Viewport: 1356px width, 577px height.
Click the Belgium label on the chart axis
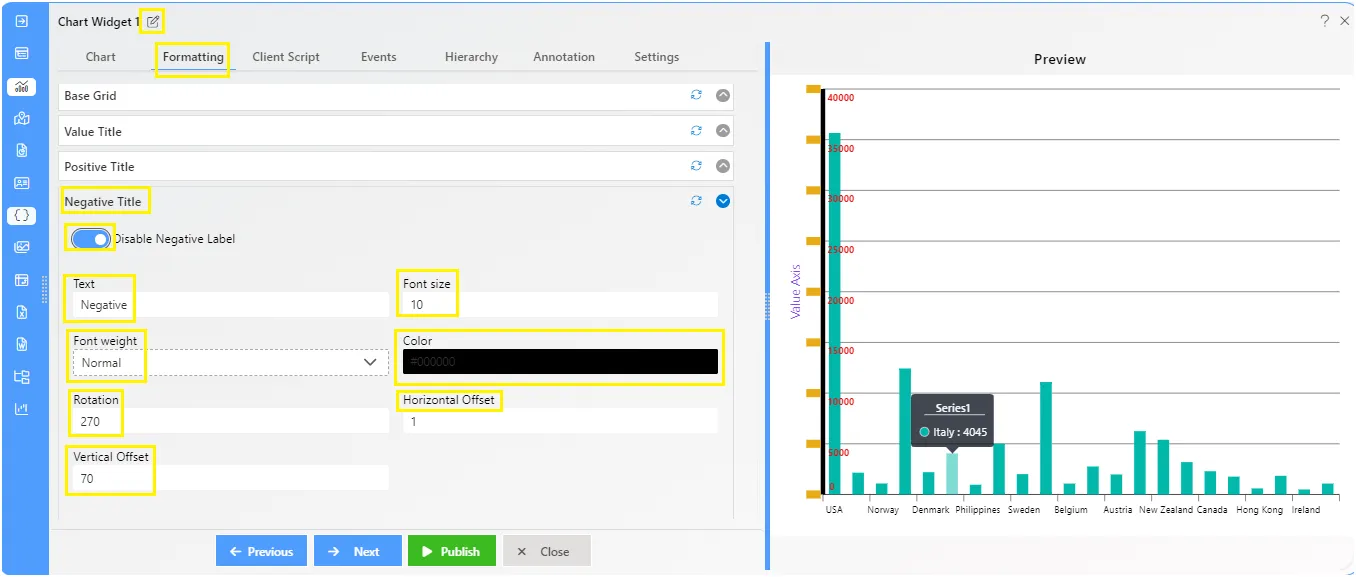(1070, 509)
